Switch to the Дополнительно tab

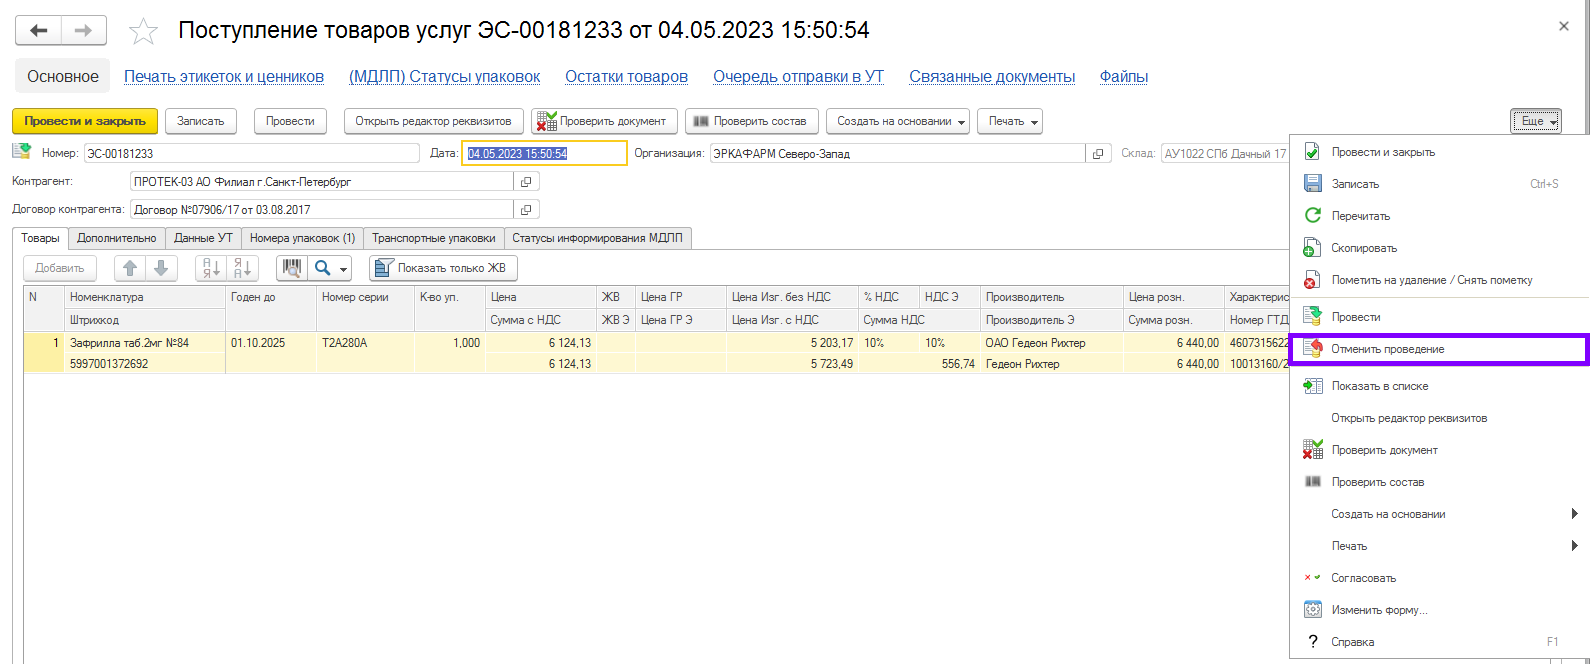click(x=117, y=238)
